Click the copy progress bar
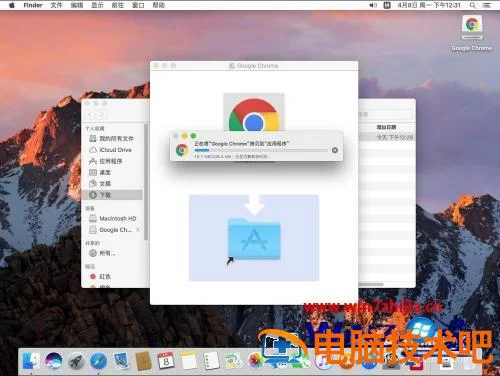 [x=261, y=151]
